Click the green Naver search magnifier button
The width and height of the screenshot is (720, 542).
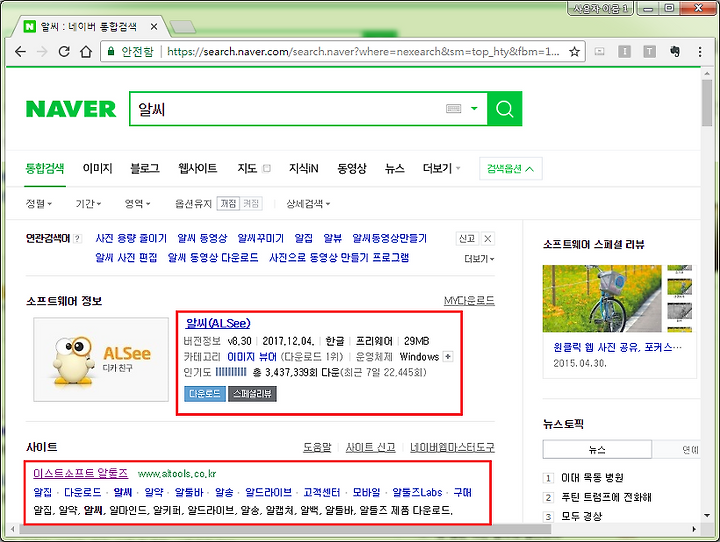click(x=504, y=109)
